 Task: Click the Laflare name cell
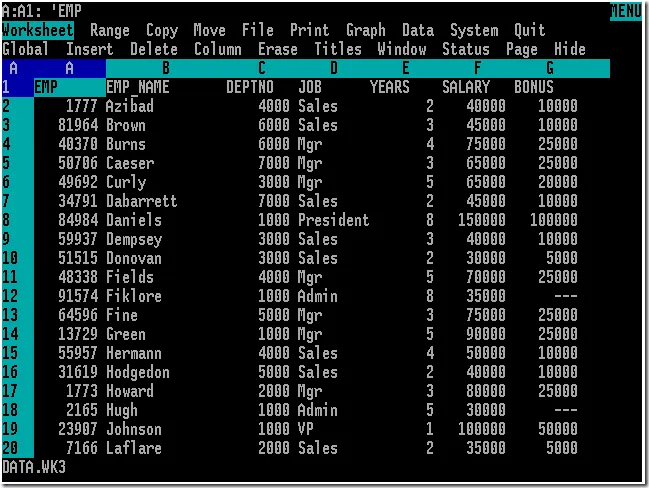click(134, 448)
